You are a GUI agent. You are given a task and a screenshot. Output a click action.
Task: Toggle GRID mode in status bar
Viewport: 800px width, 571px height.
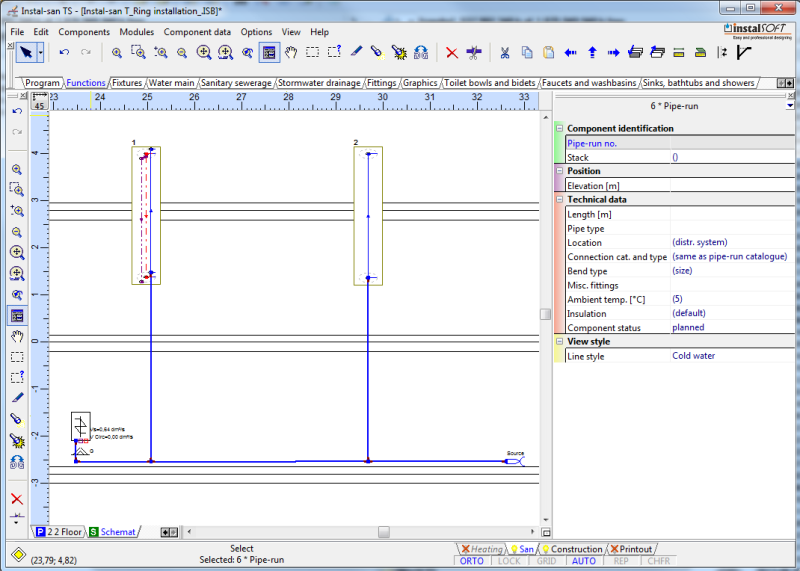click(546, 561)
